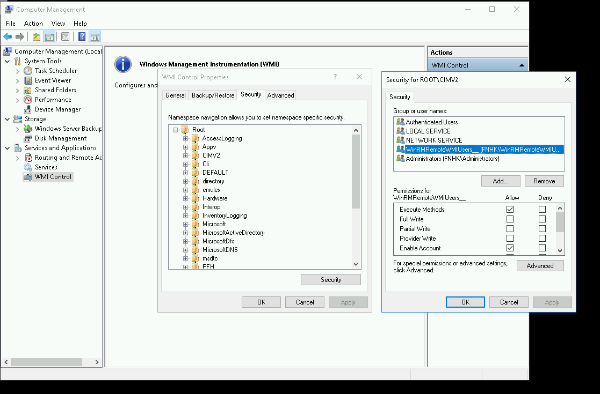This screenshot has width=600, height=394.
Task: Collapse the Root namespace node
Action: (176, 130)
